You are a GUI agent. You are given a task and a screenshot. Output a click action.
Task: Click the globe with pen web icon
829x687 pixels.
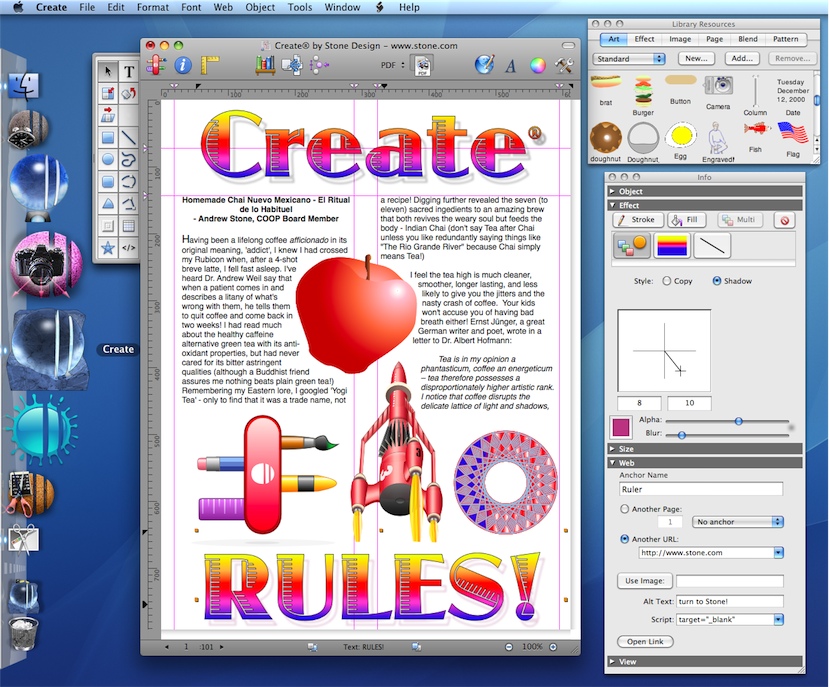(484, 65)
